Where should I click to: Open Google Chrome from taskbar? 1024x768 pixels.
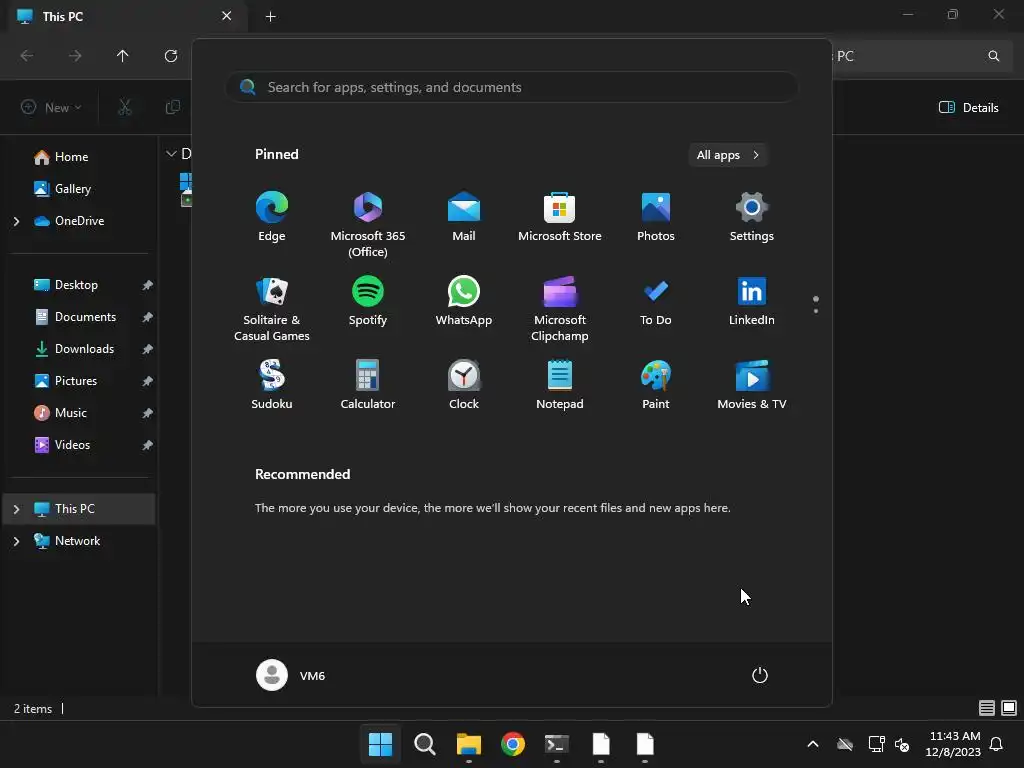tap(513, 744)
